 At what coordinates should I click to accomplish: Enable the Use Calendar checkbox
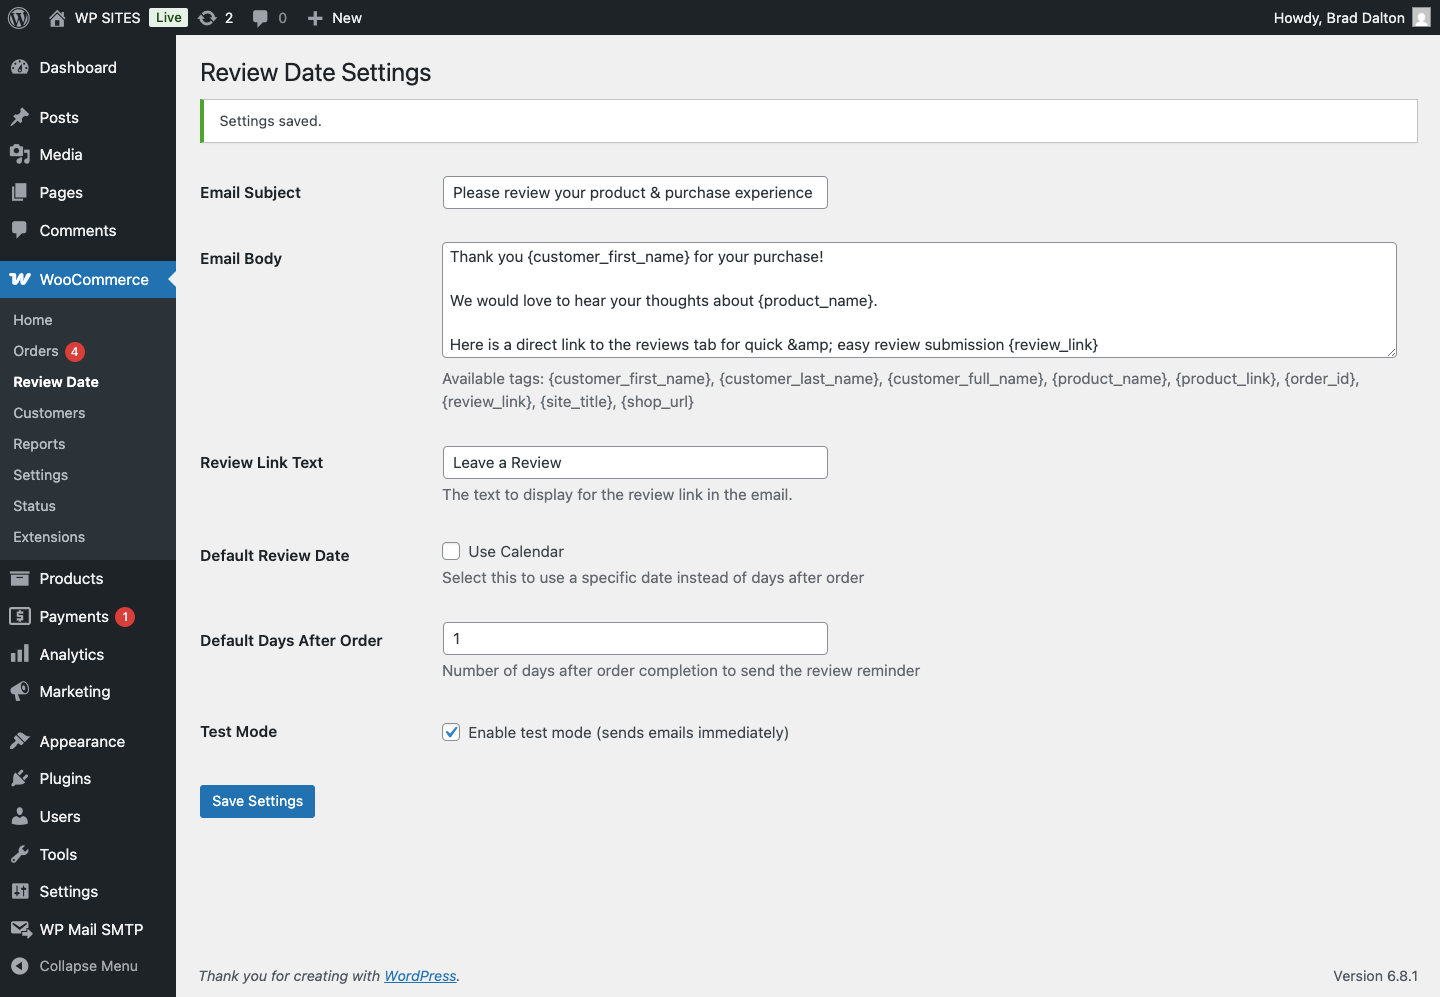pyautogui.click(x=452, y=552)
